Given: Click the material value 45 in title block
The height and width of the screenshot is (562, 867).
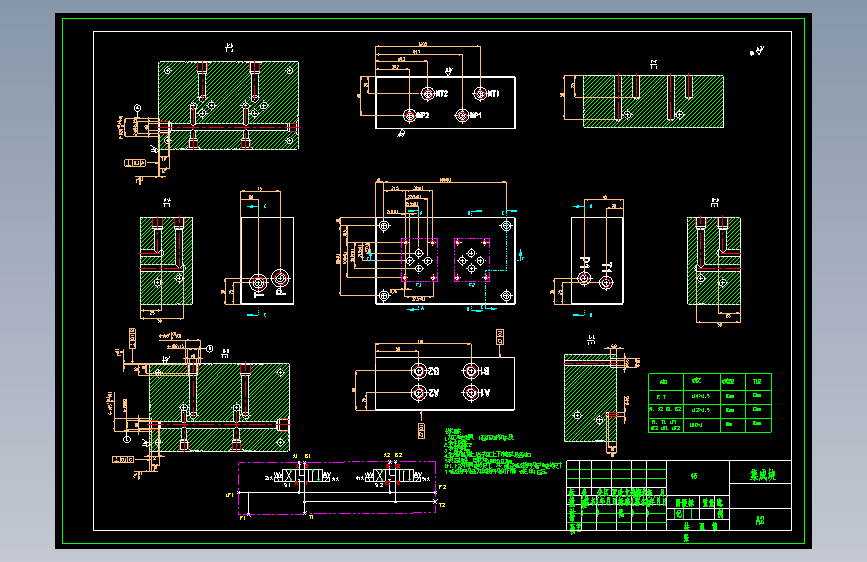Looking at the screenshot, I should pos(694,476).
